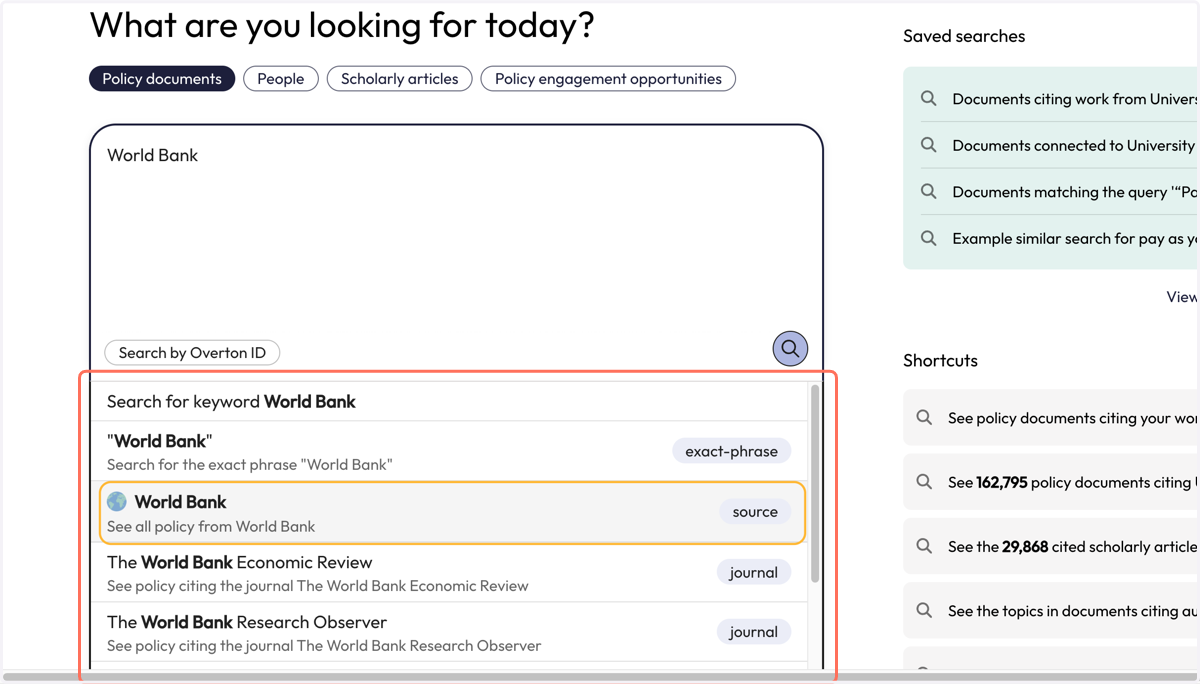The image size is (1200, 684).
Task: Open Policy engagement opportunities tab
Action: pos(608,79)
